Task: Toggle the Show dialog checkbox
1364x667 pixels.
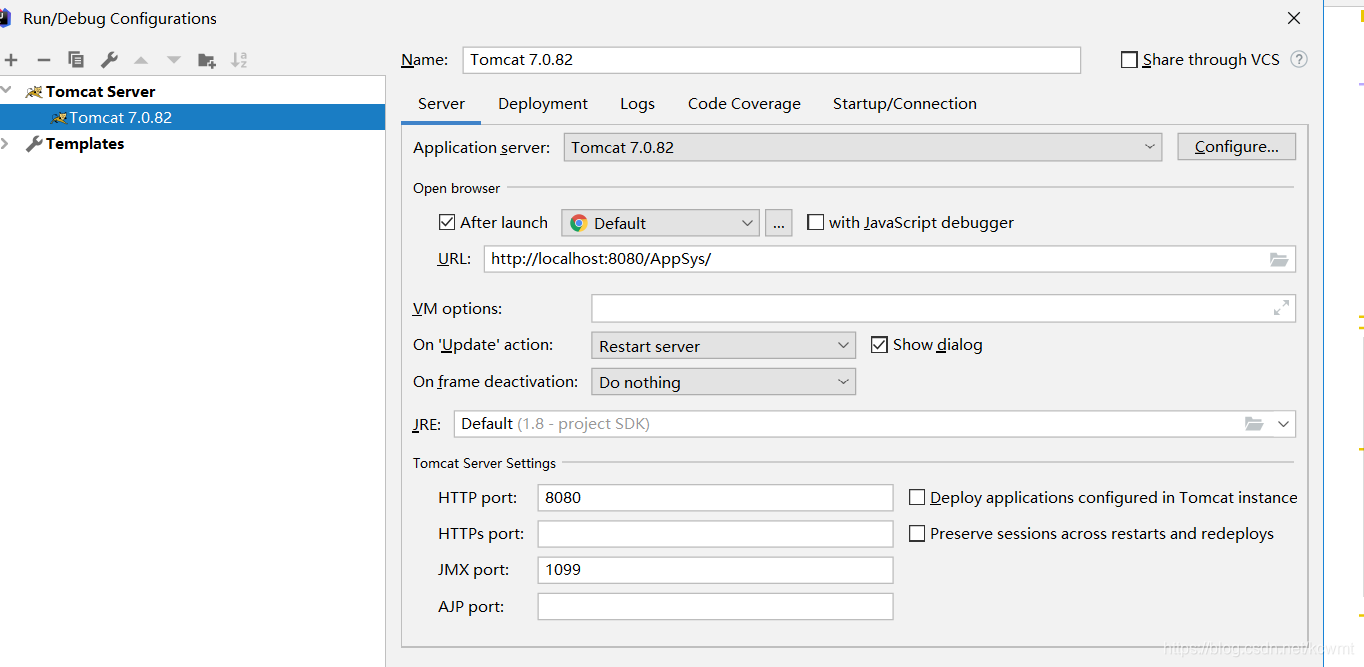Action: (879, 345)
